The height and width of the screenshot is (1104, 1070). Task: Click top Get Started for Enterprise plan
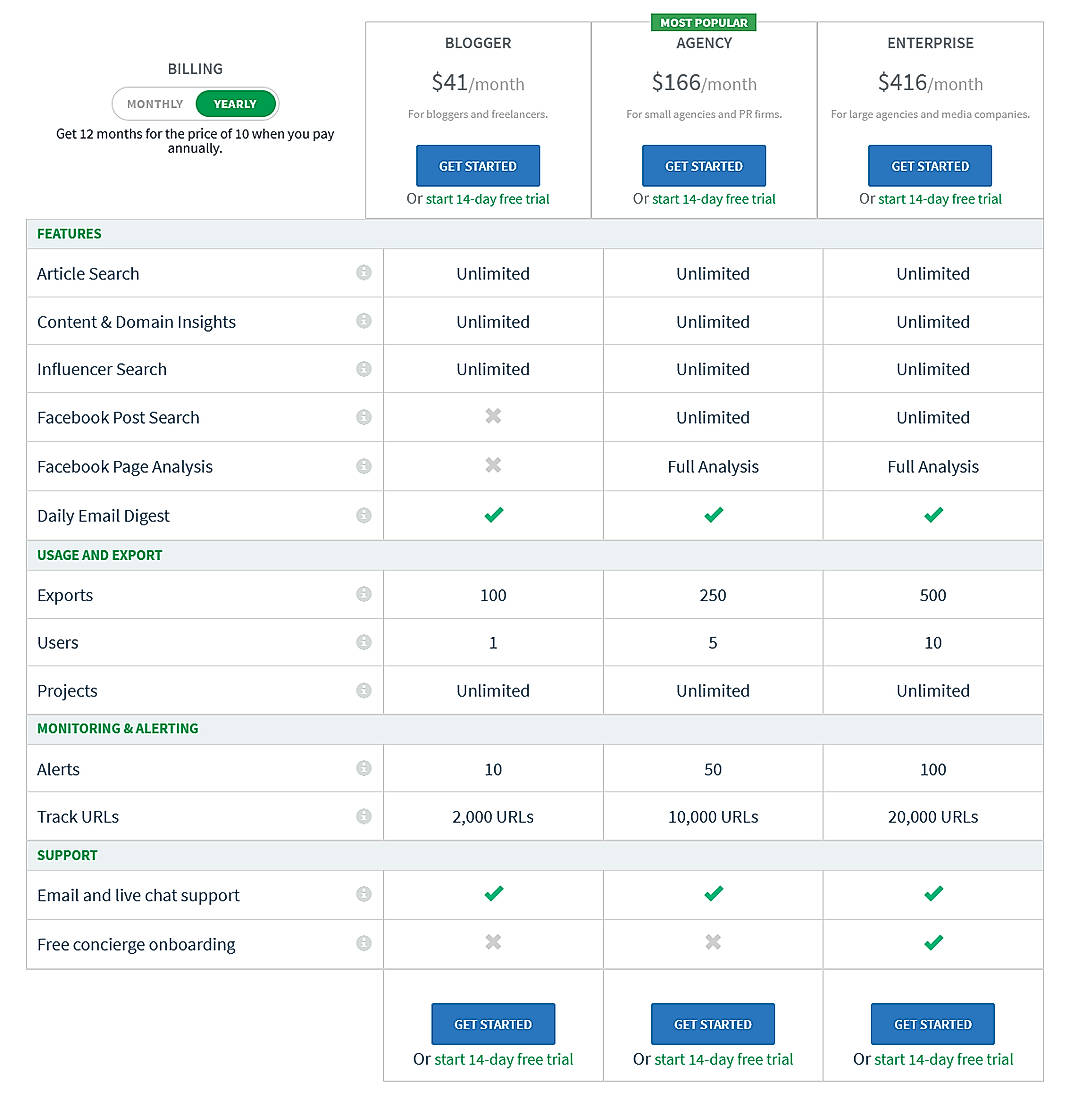[x=930, y=166]
